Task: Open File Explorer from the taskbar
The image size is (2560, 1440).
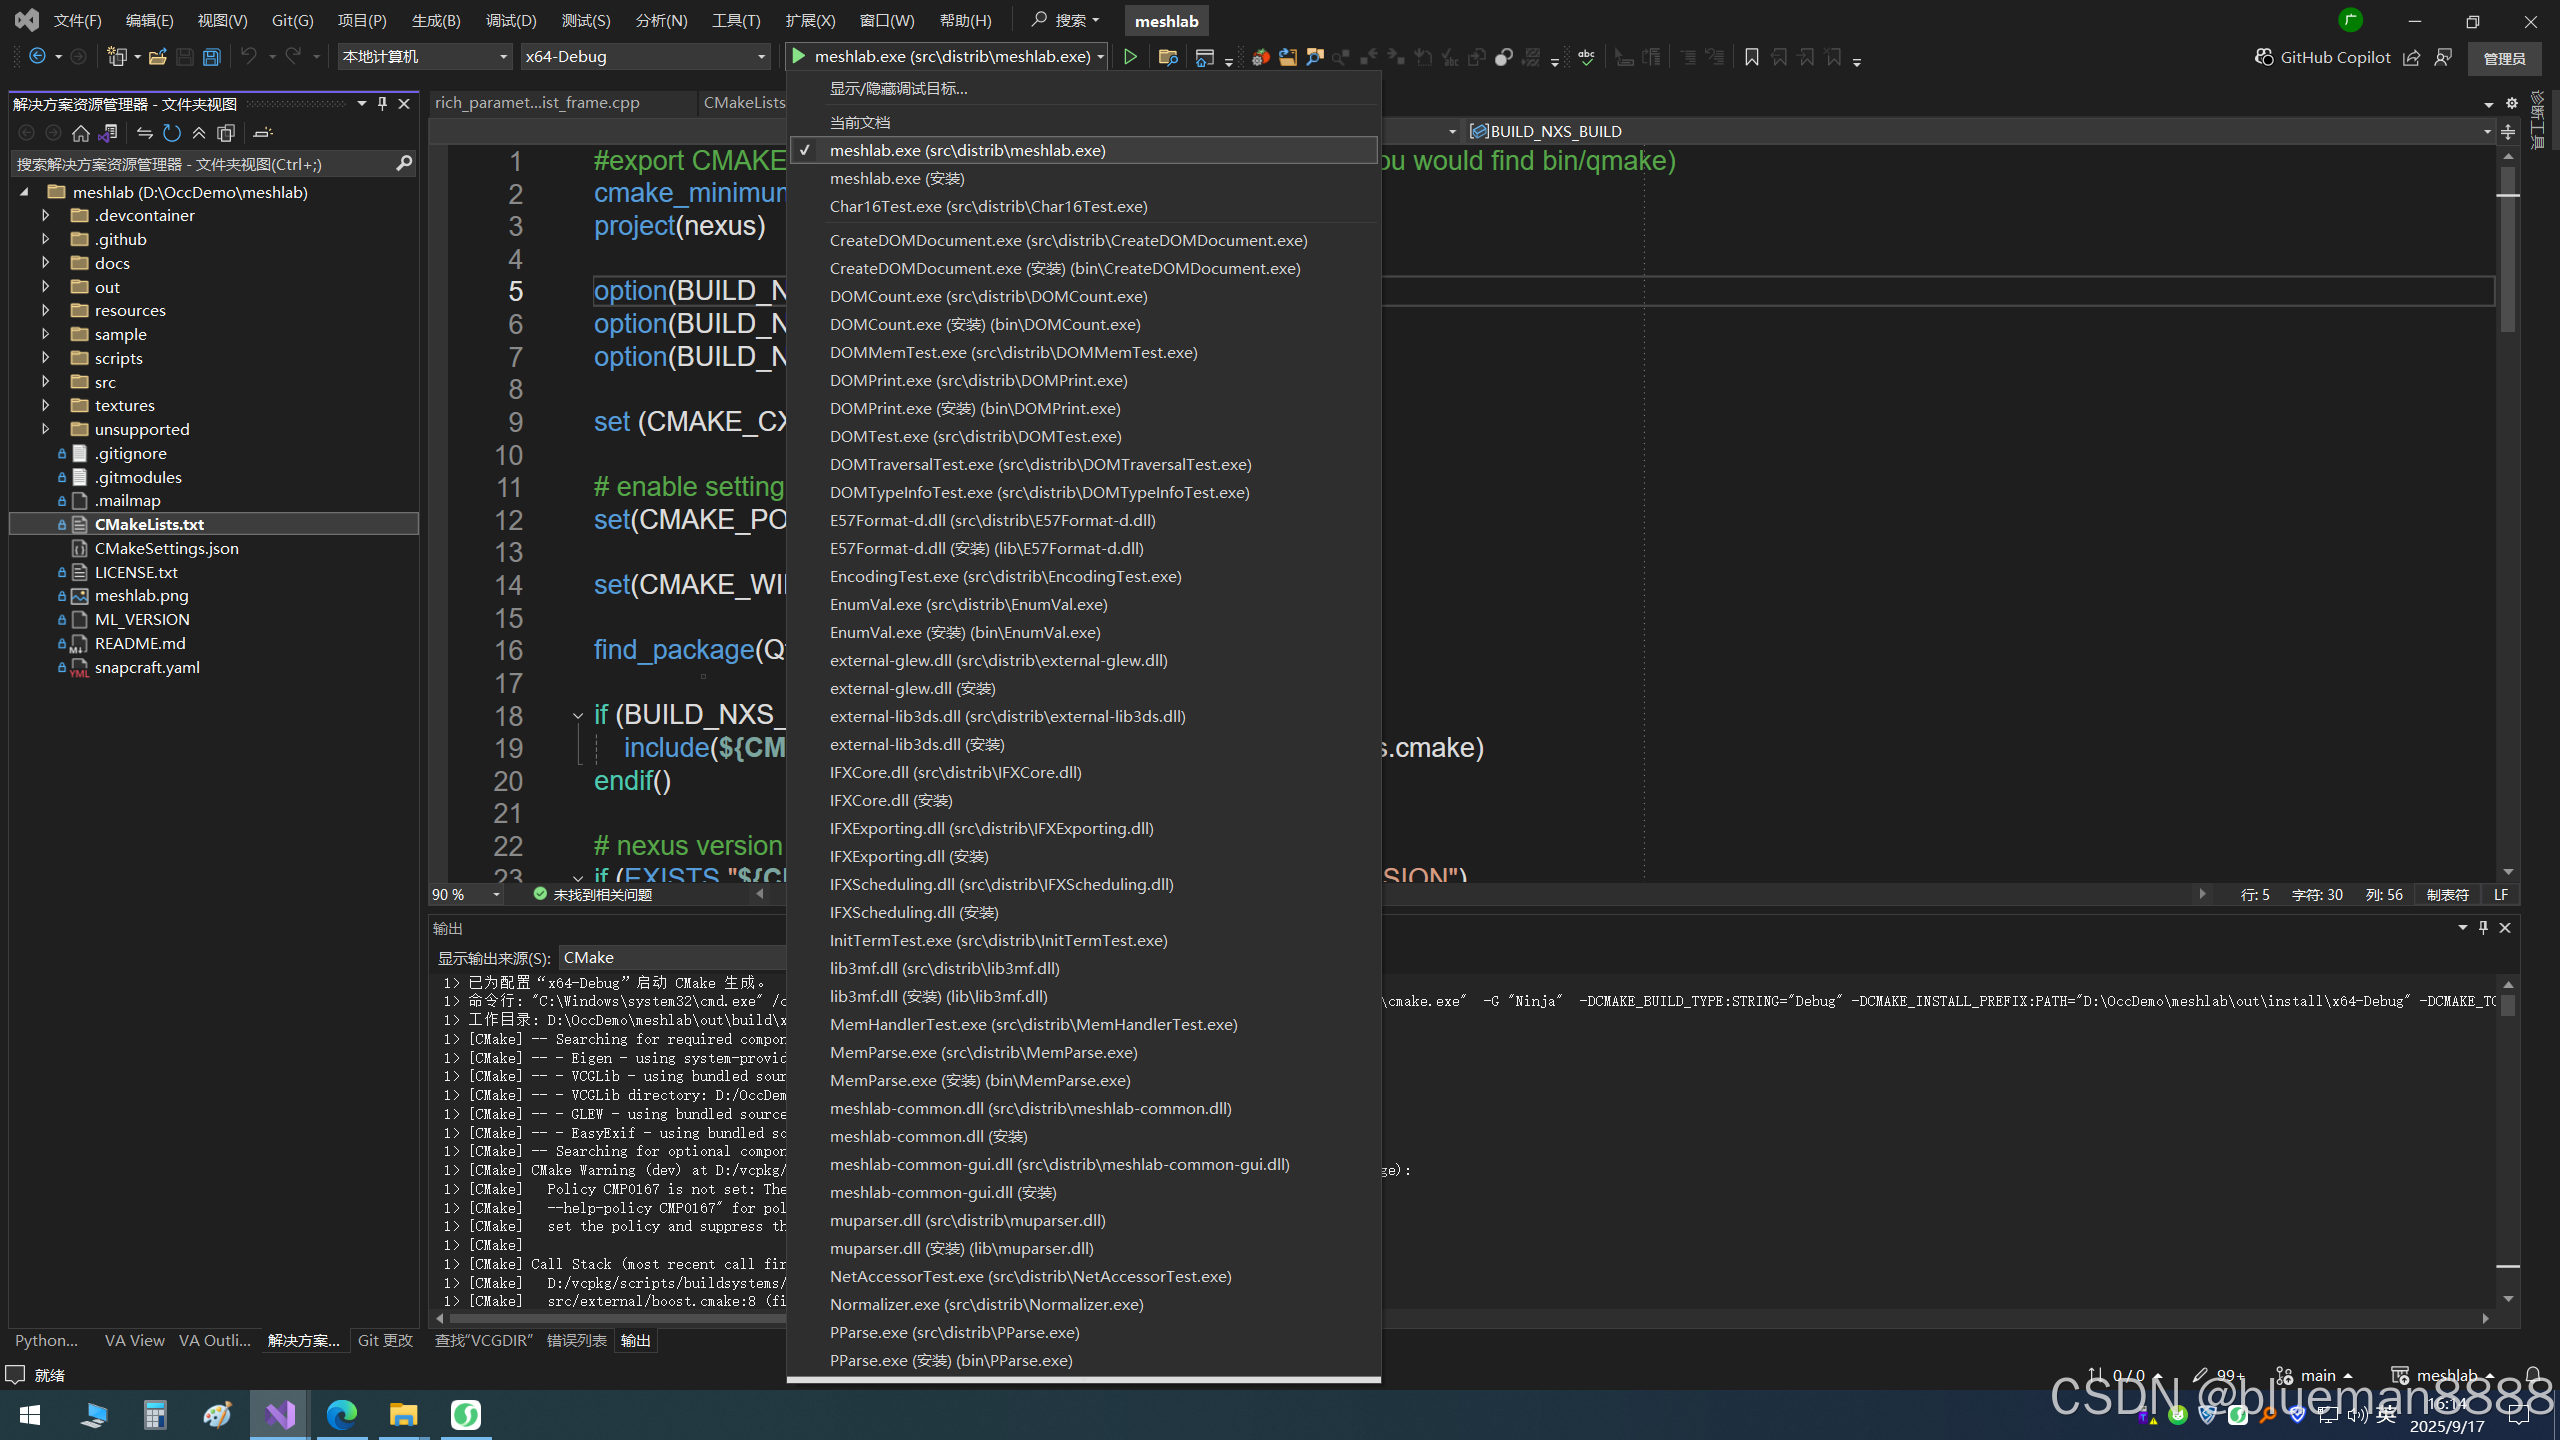Action: click(x=403, y=1414)
